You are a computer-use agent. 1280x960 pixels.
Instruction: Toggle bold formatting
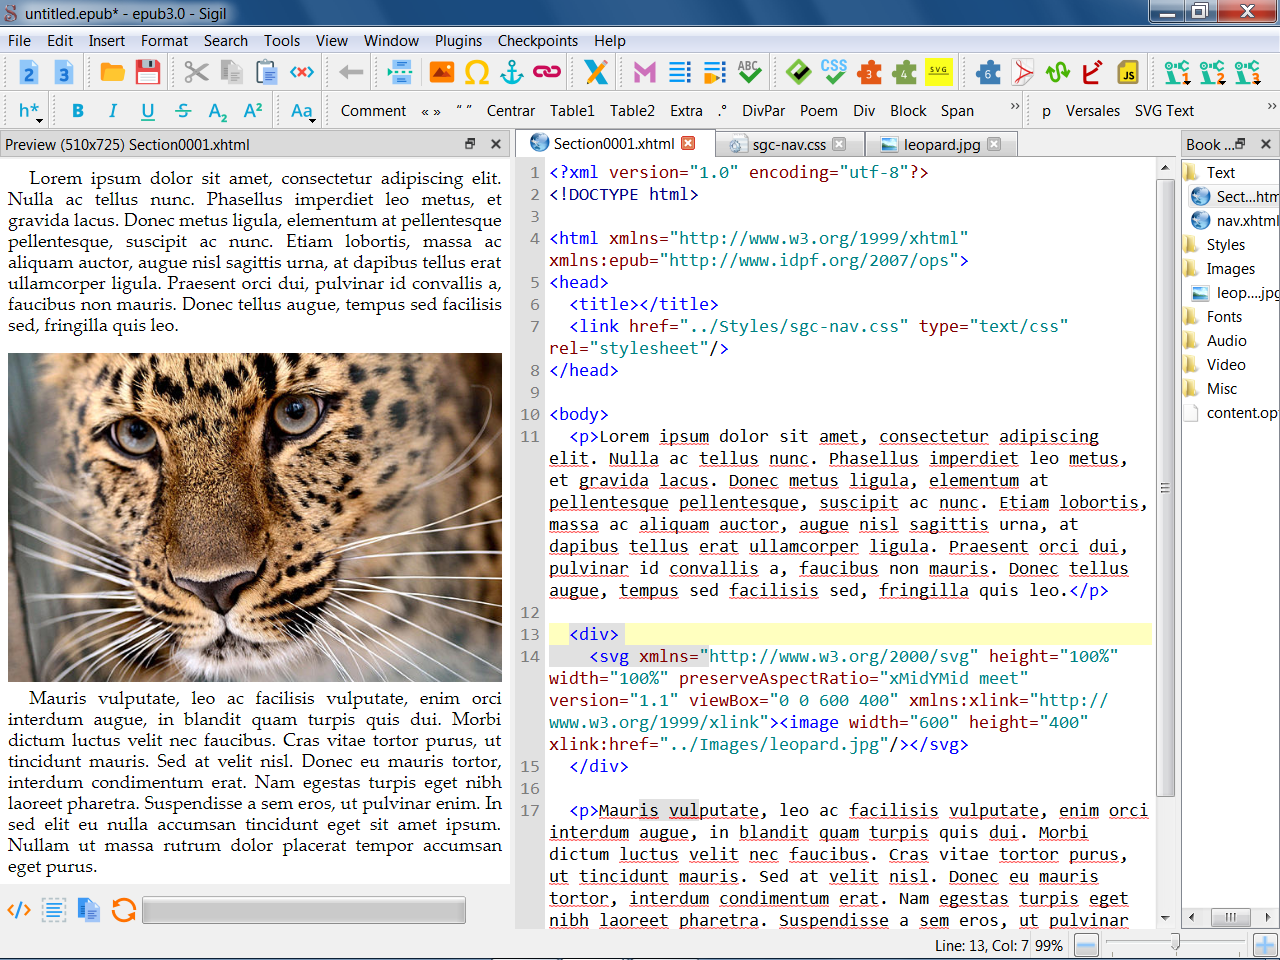point(78,111)
